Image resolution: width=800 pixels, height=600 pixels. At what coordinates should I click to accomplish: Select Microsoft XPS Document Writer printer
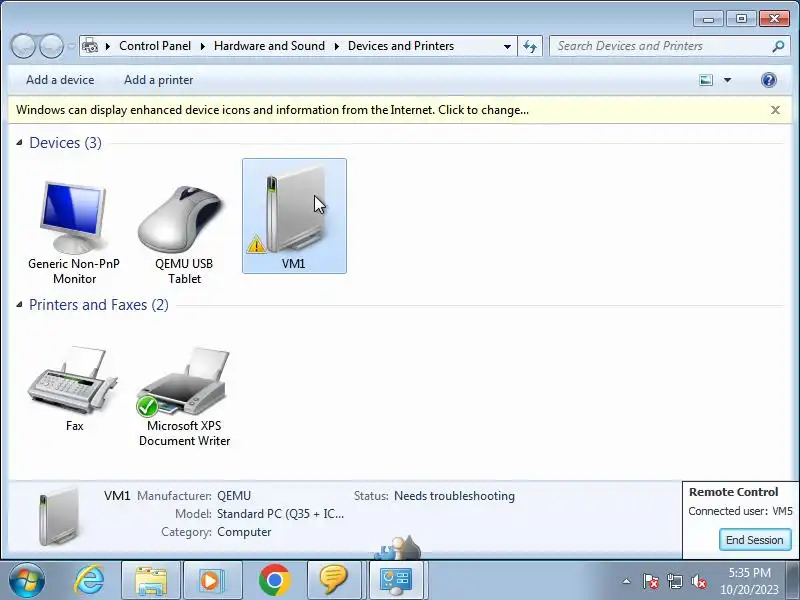tap(184, 395)
